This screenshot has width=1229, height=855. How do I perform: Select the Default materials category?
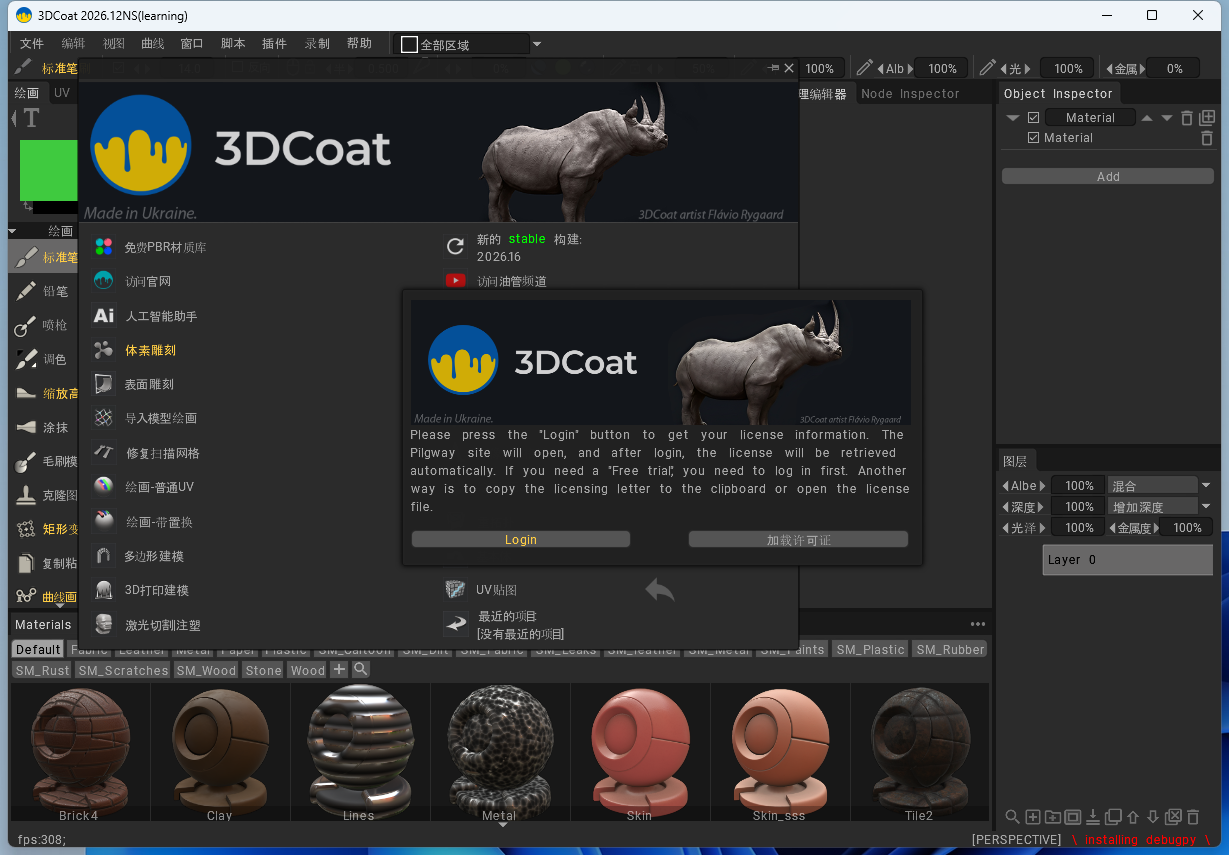pyautogui.click(x=38, y=649)
